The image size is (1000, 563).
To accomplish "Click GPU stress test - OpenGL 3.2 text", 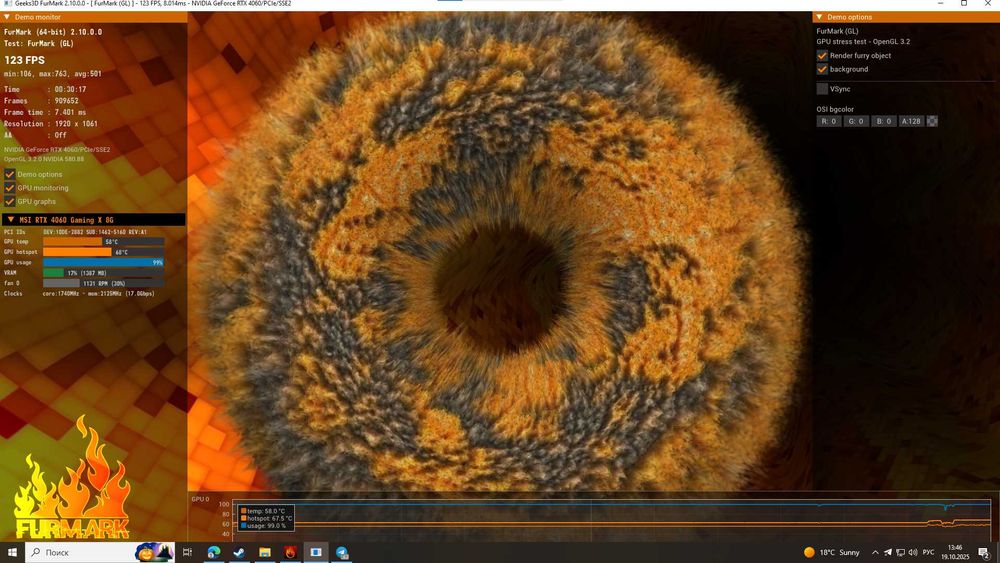I will (864, 41).
